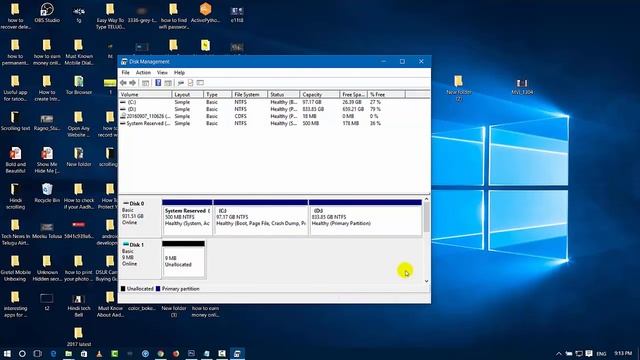Click the blue Help question-mark toolbar icon
The width and height of the screenshot is (640, 360).
[x=158, y=83]
